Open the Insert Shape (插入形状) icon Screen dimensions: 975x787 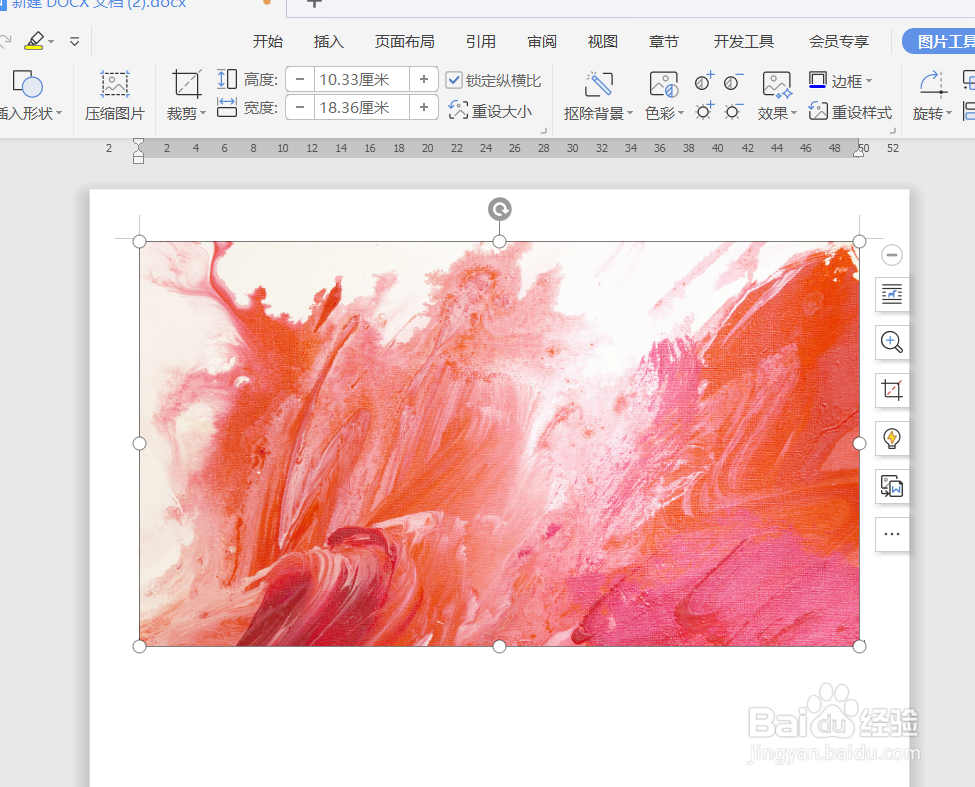pyautogui.click(x=27, y=83)
